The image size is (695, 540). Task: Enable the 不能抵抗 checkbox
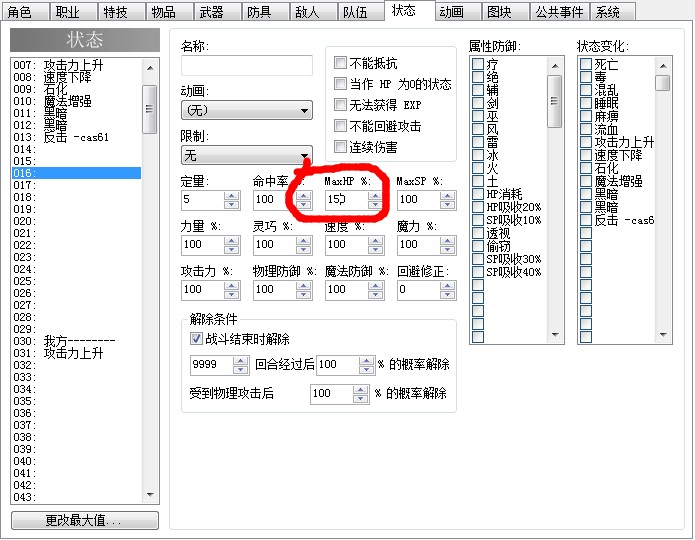340,63
